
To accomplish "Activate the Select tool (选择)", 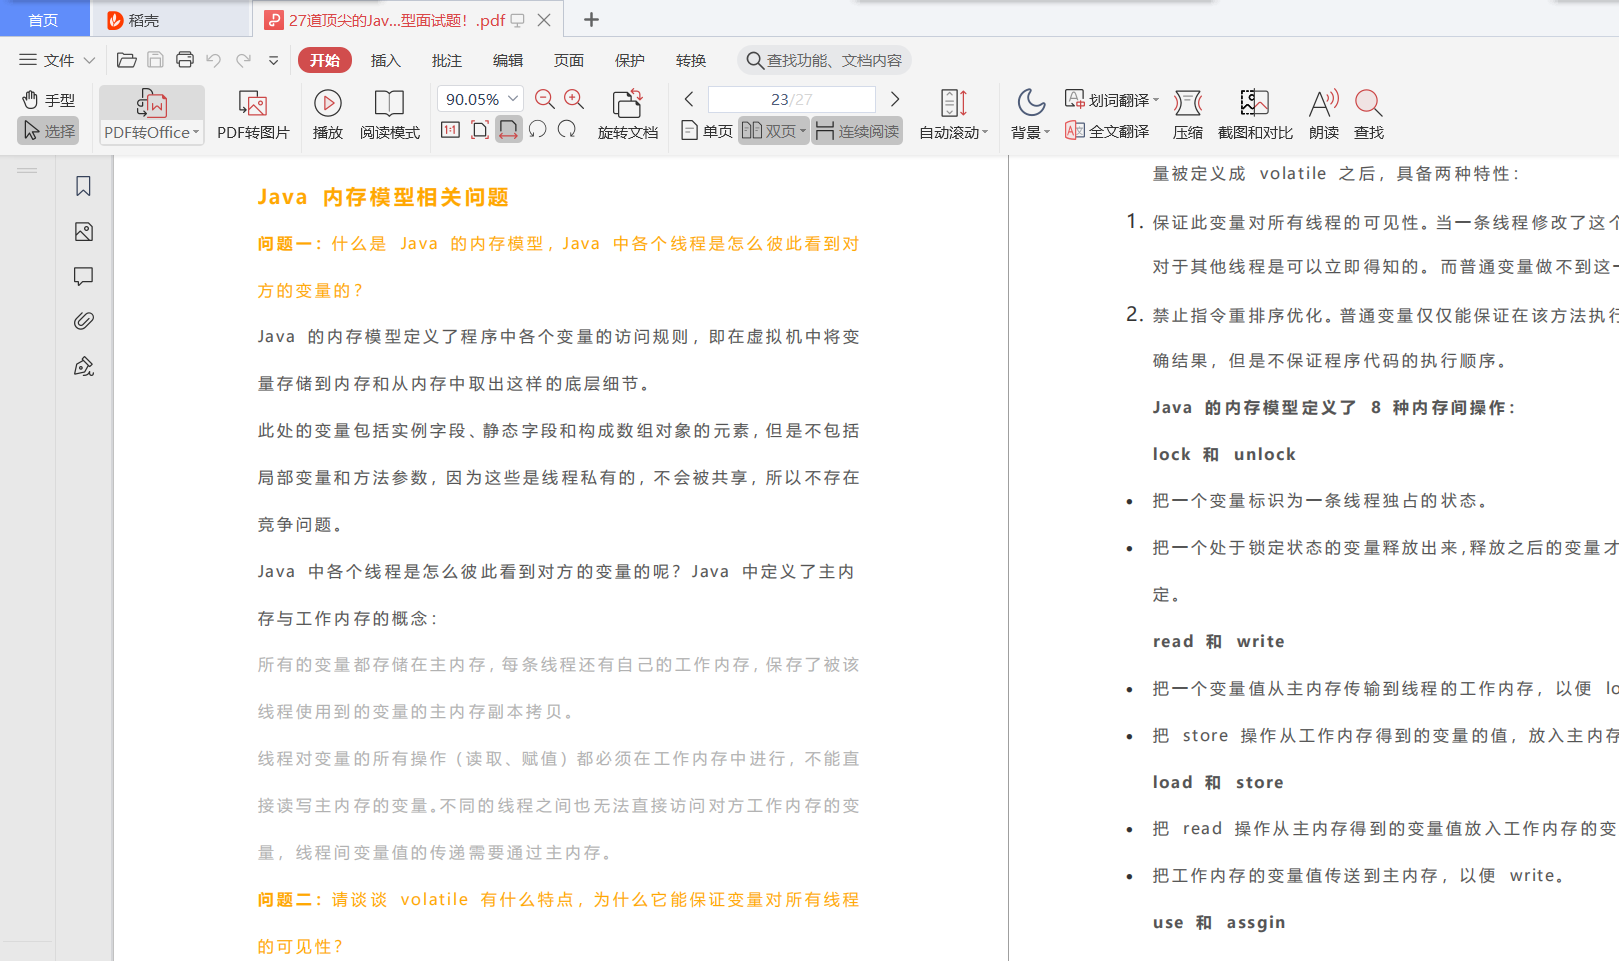I will click(48, 131).
